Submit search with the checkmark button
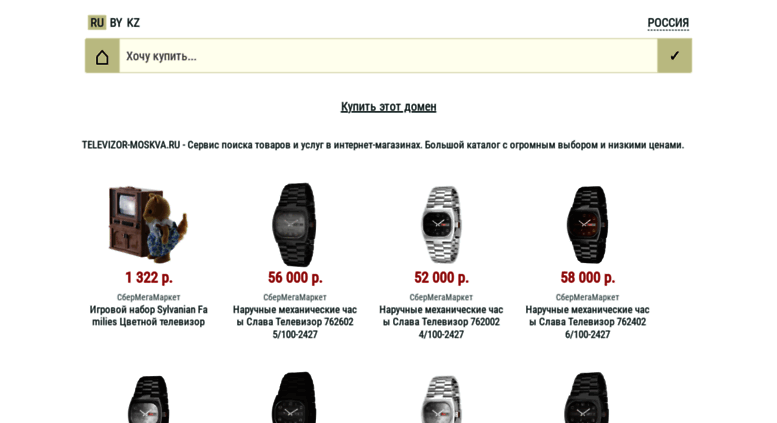Viewport: 777px width, 423px height. tap(674, 56)
